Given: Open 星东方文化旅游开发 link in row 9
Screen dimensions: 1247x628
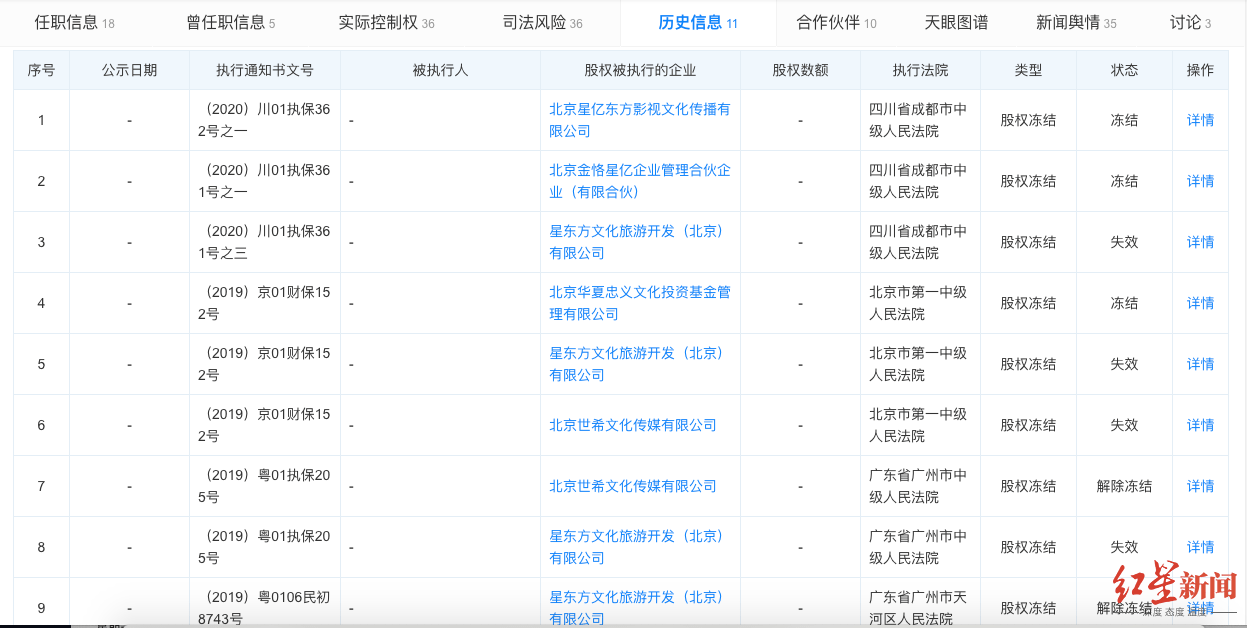Looking at the screenshot, I should pyautogui.click(x=636, y=608).
